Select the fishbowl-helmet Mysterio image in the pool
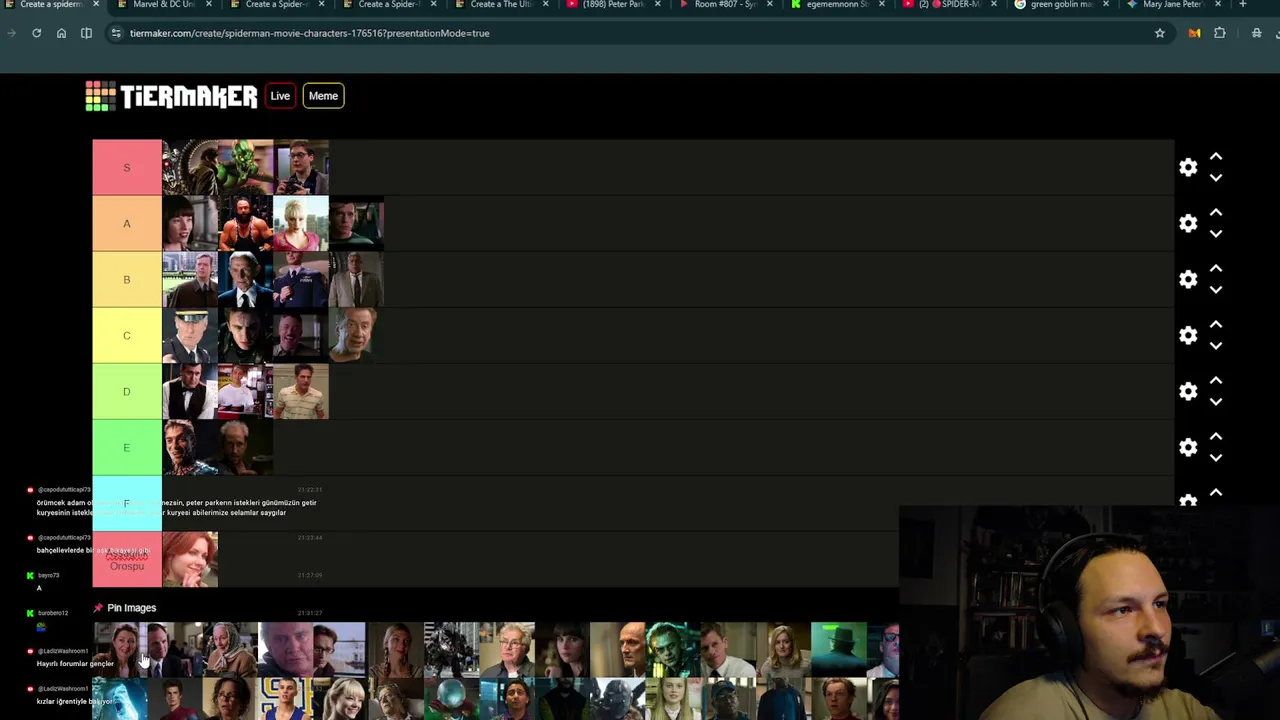Viewport: 1280px width, 720px height. (x=451, y=699)
